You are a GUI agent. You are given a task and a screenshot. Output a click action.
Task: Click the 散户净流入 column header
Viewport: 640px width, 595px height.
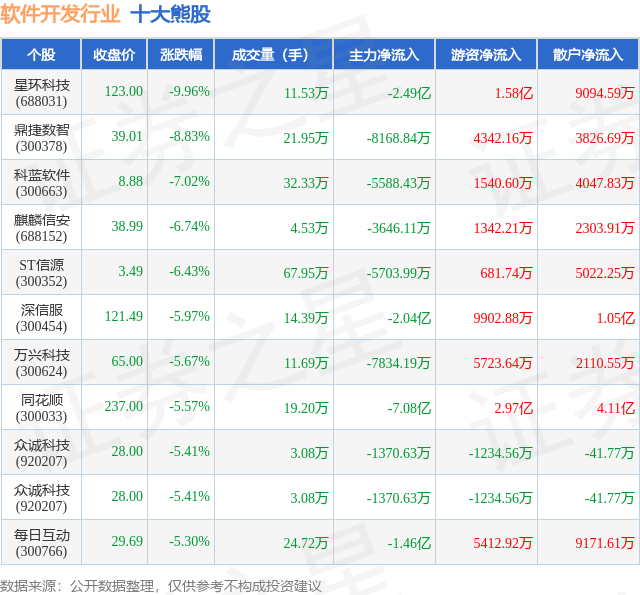pyautogui.click(x=588, y=54)
